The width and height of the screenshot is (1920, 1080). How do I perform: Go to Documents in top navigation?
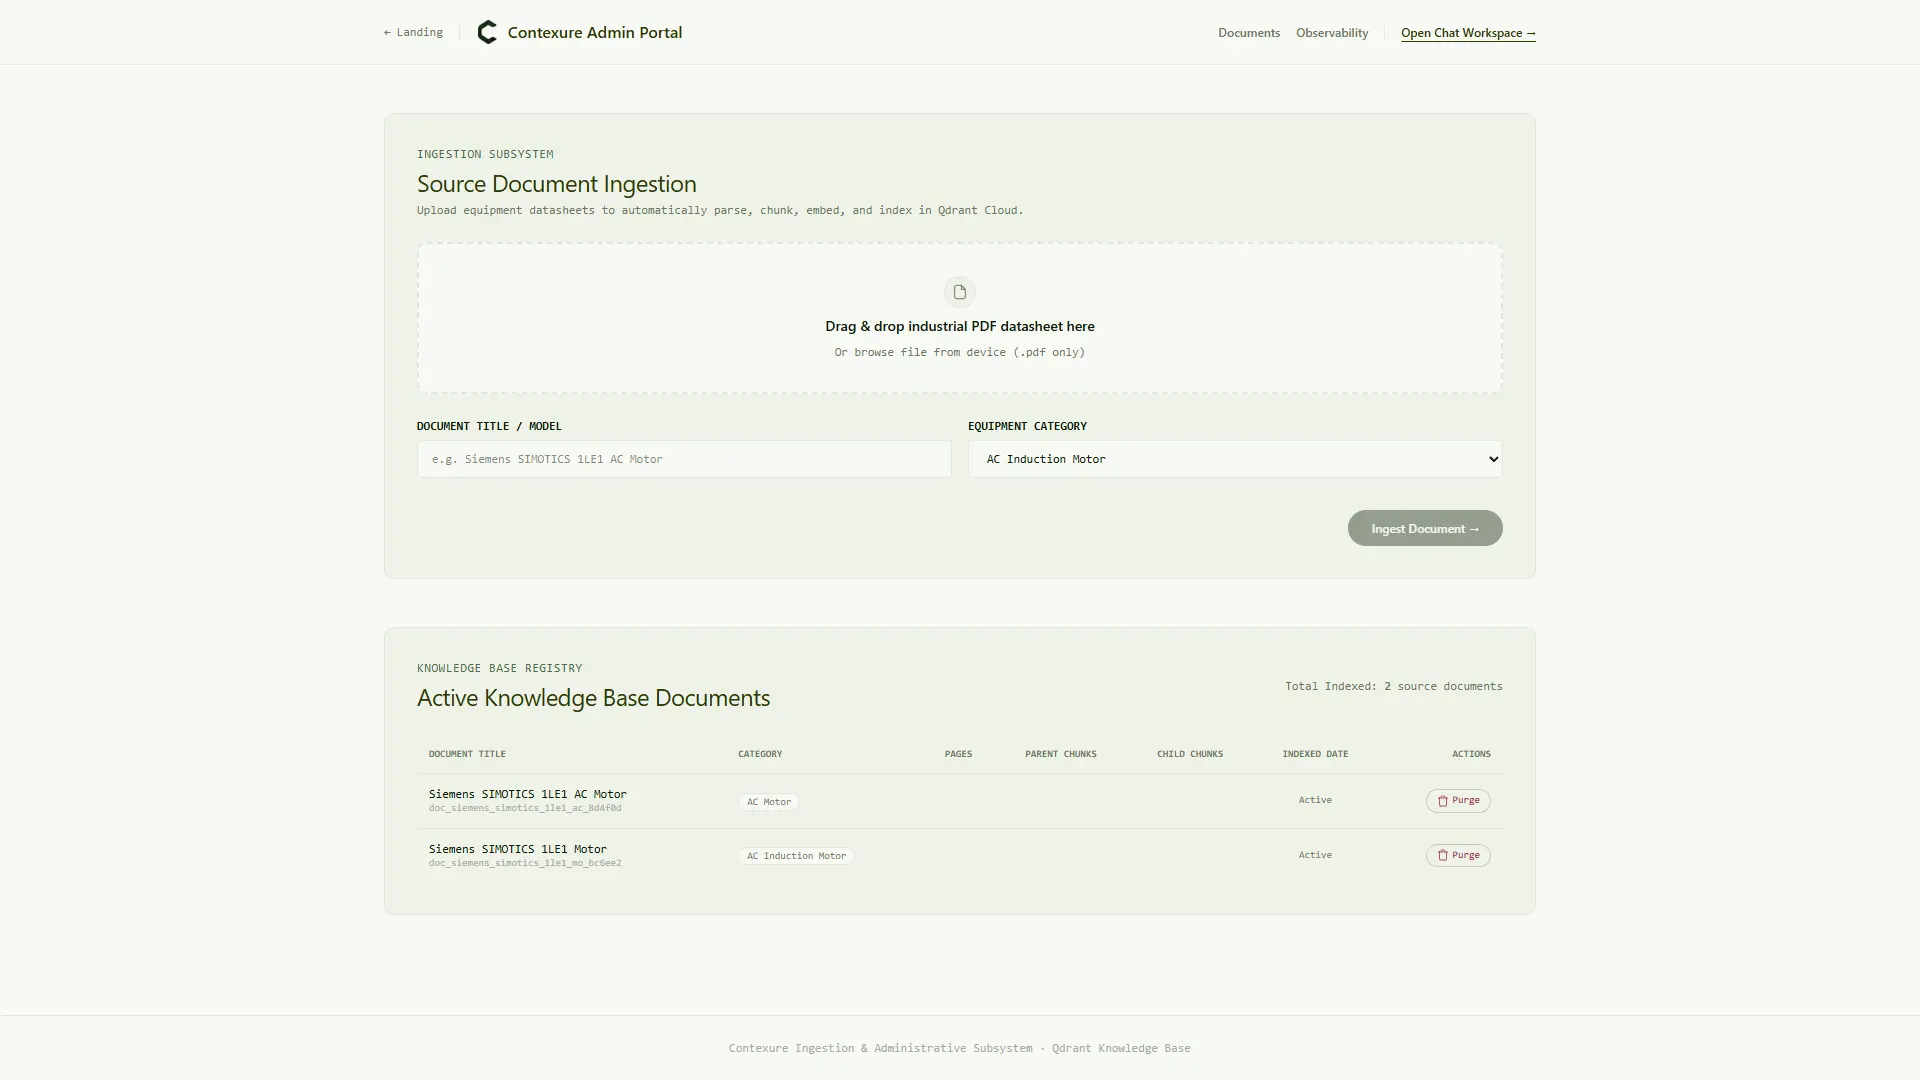coord(1249,33)
